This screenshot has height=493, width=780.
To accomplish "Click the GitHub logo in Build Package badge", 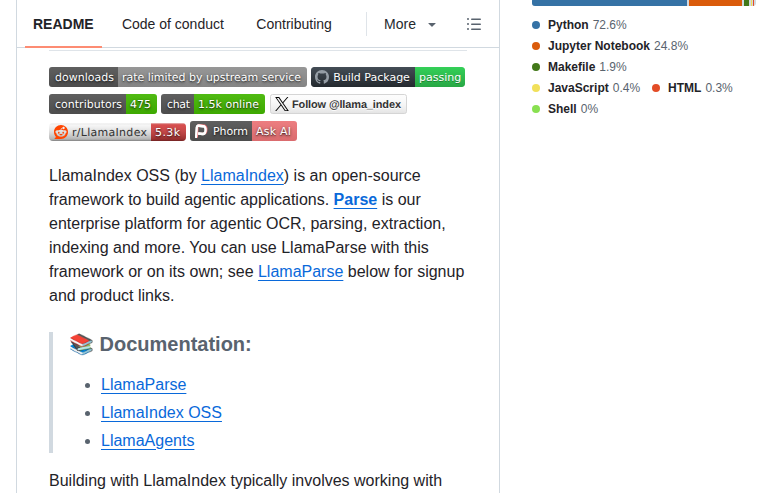I will coord(322,77).
